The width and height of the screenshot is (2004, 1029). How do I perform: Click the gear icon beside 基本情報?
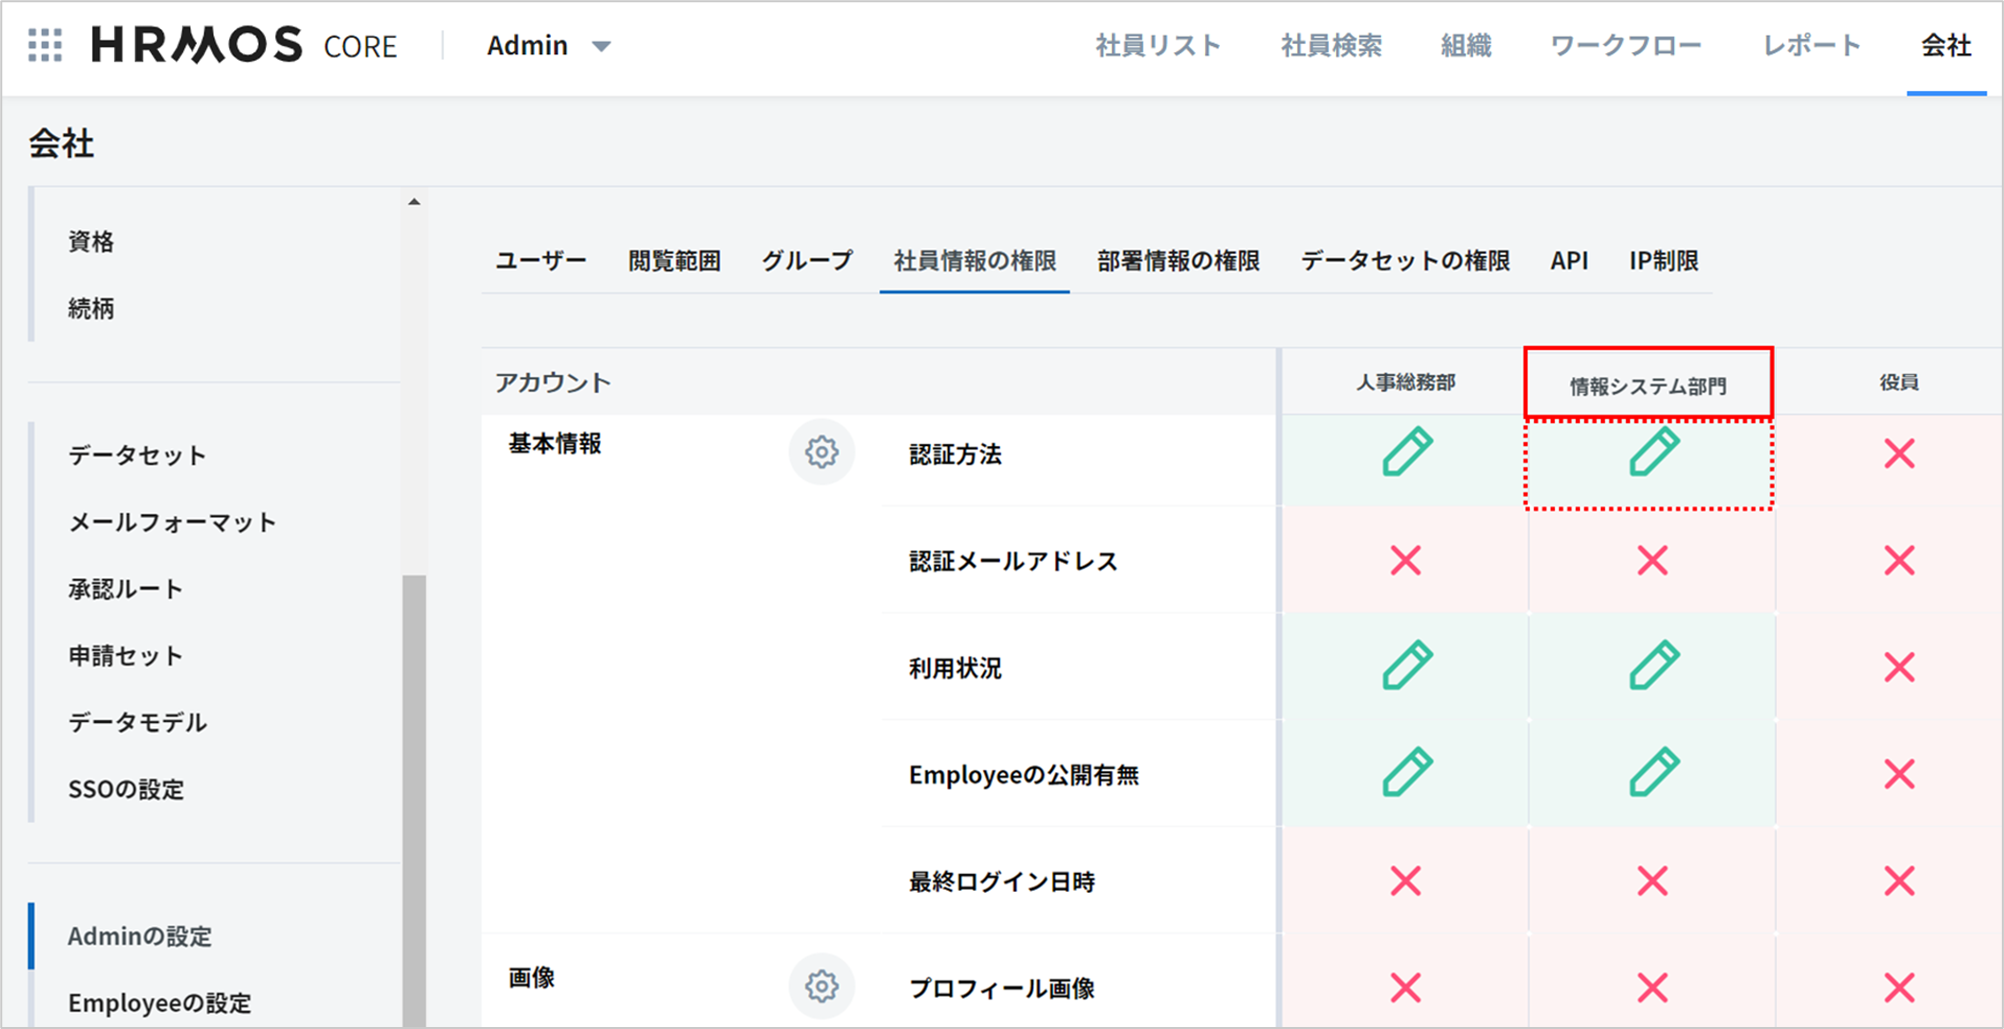(x=821, y=452)
